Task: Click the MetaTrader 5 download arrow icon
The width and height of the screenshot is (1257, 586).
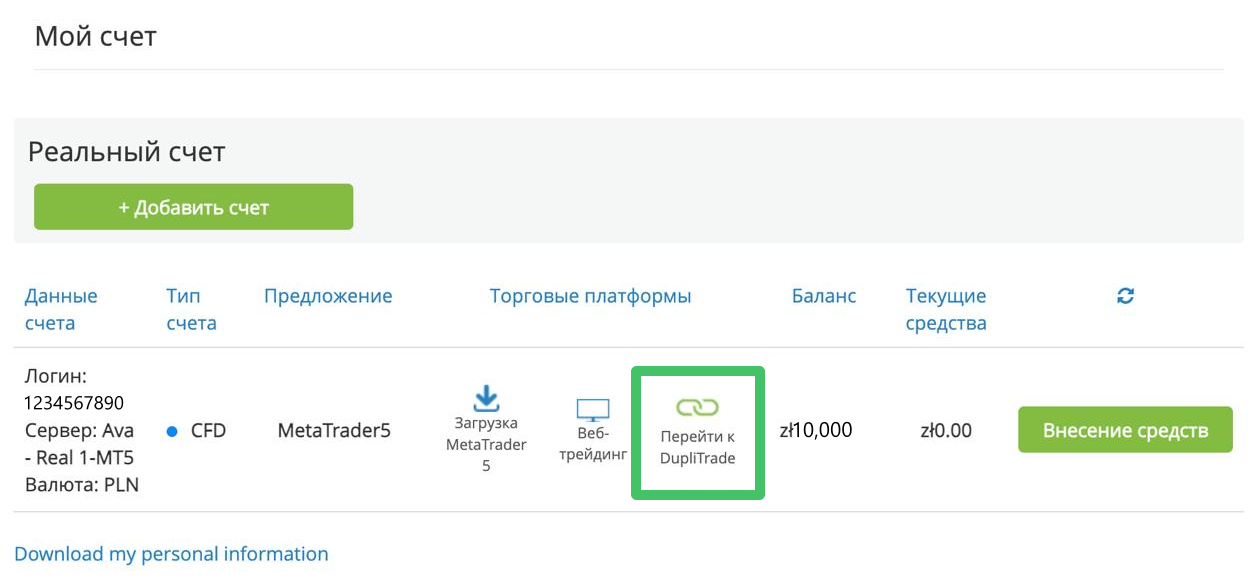Action: [486, 398]
